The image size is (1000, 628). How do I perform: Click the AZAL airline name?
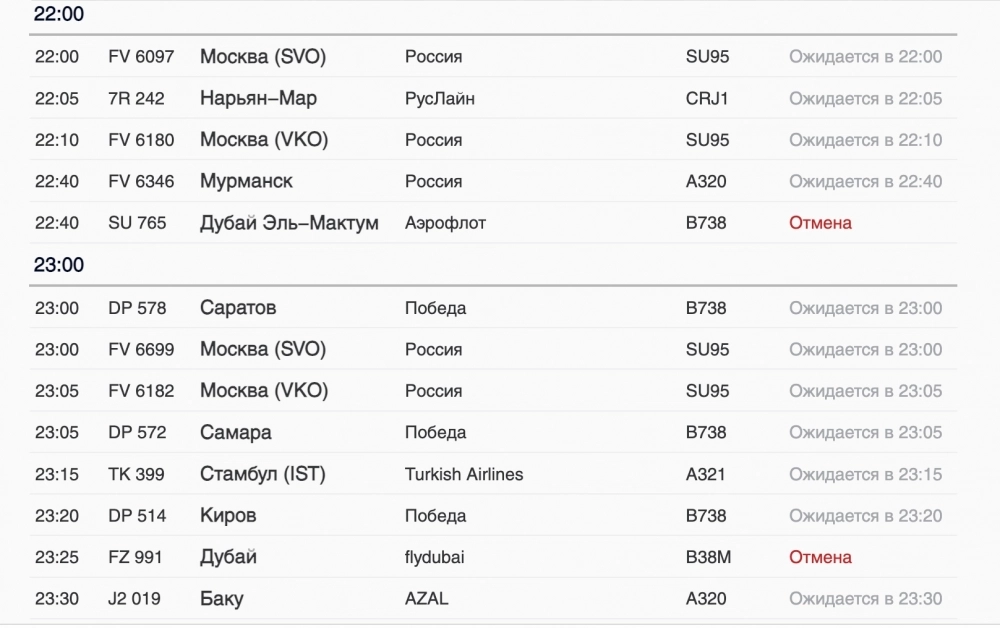tap(427, 600)
